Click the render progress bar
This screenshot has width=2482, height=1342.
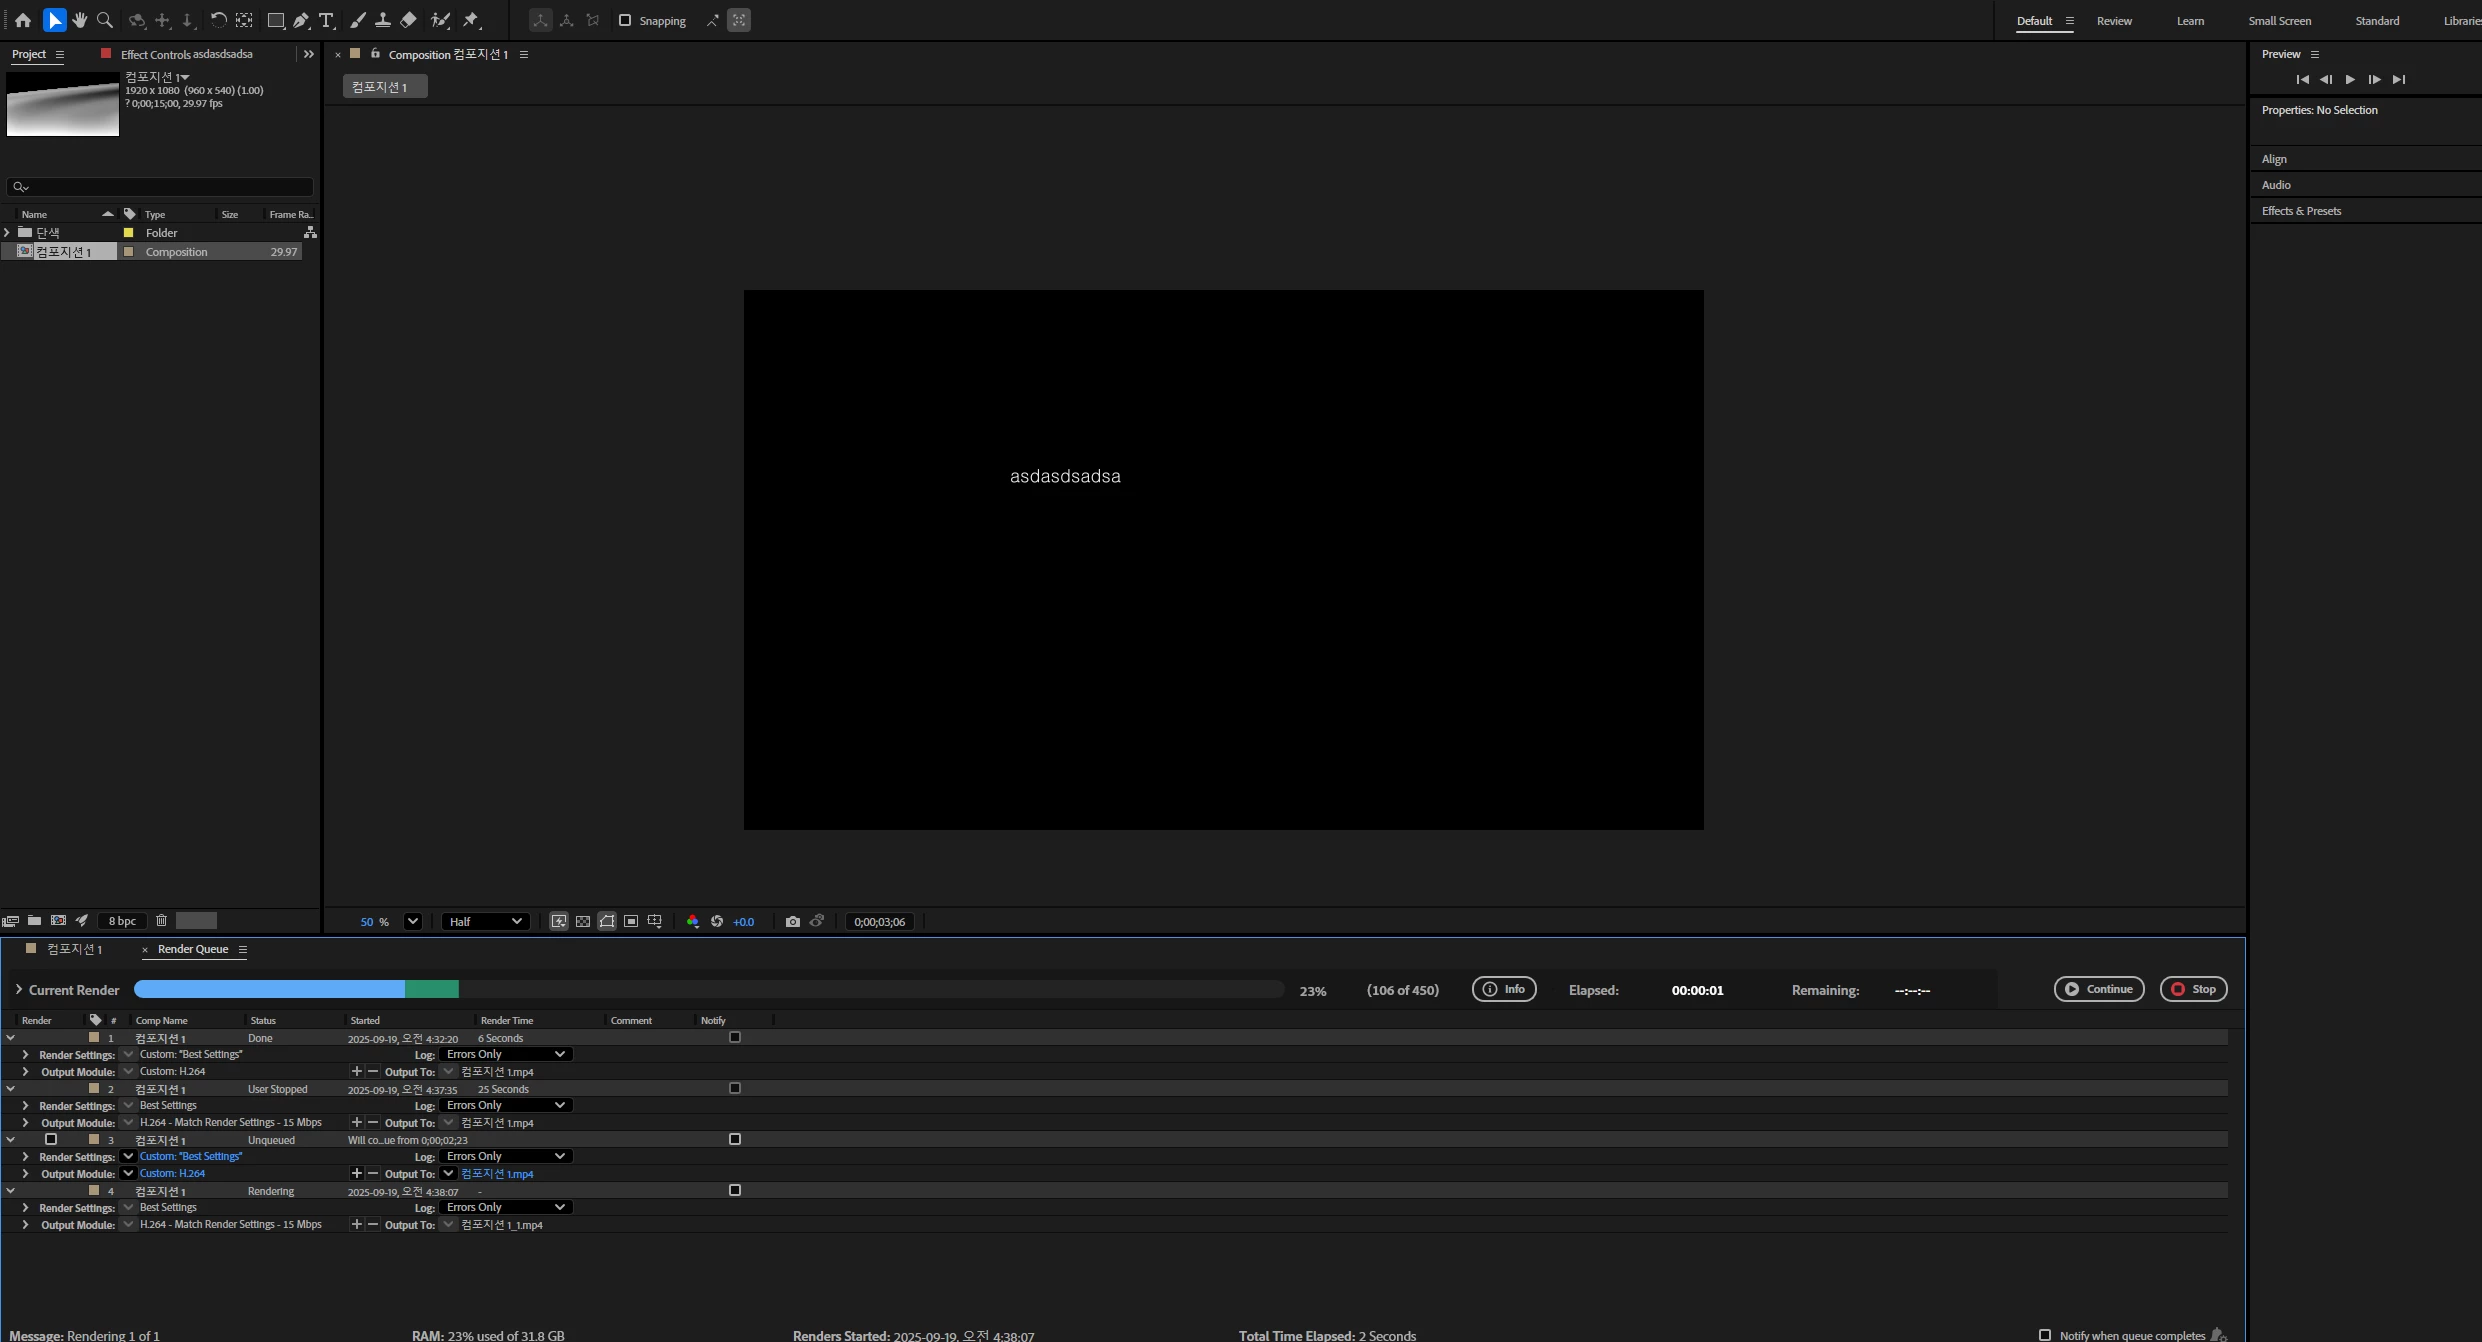[x=708, y=989]
